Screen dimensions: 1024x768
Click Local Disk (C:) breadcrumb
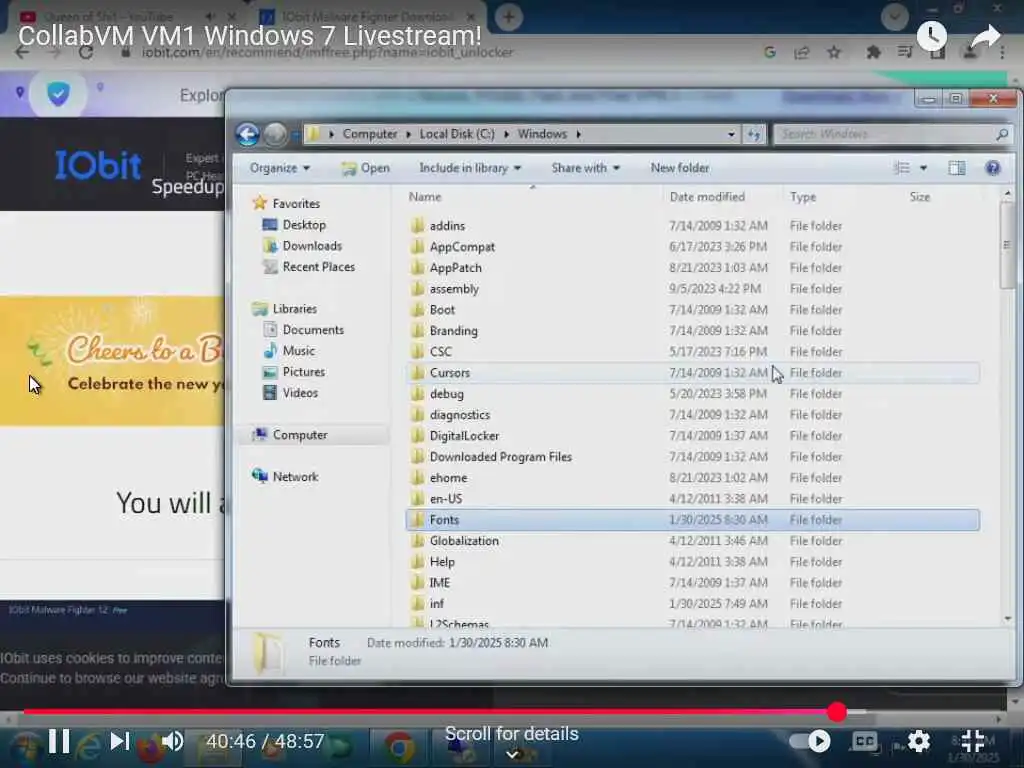click(x=456, y=134)
